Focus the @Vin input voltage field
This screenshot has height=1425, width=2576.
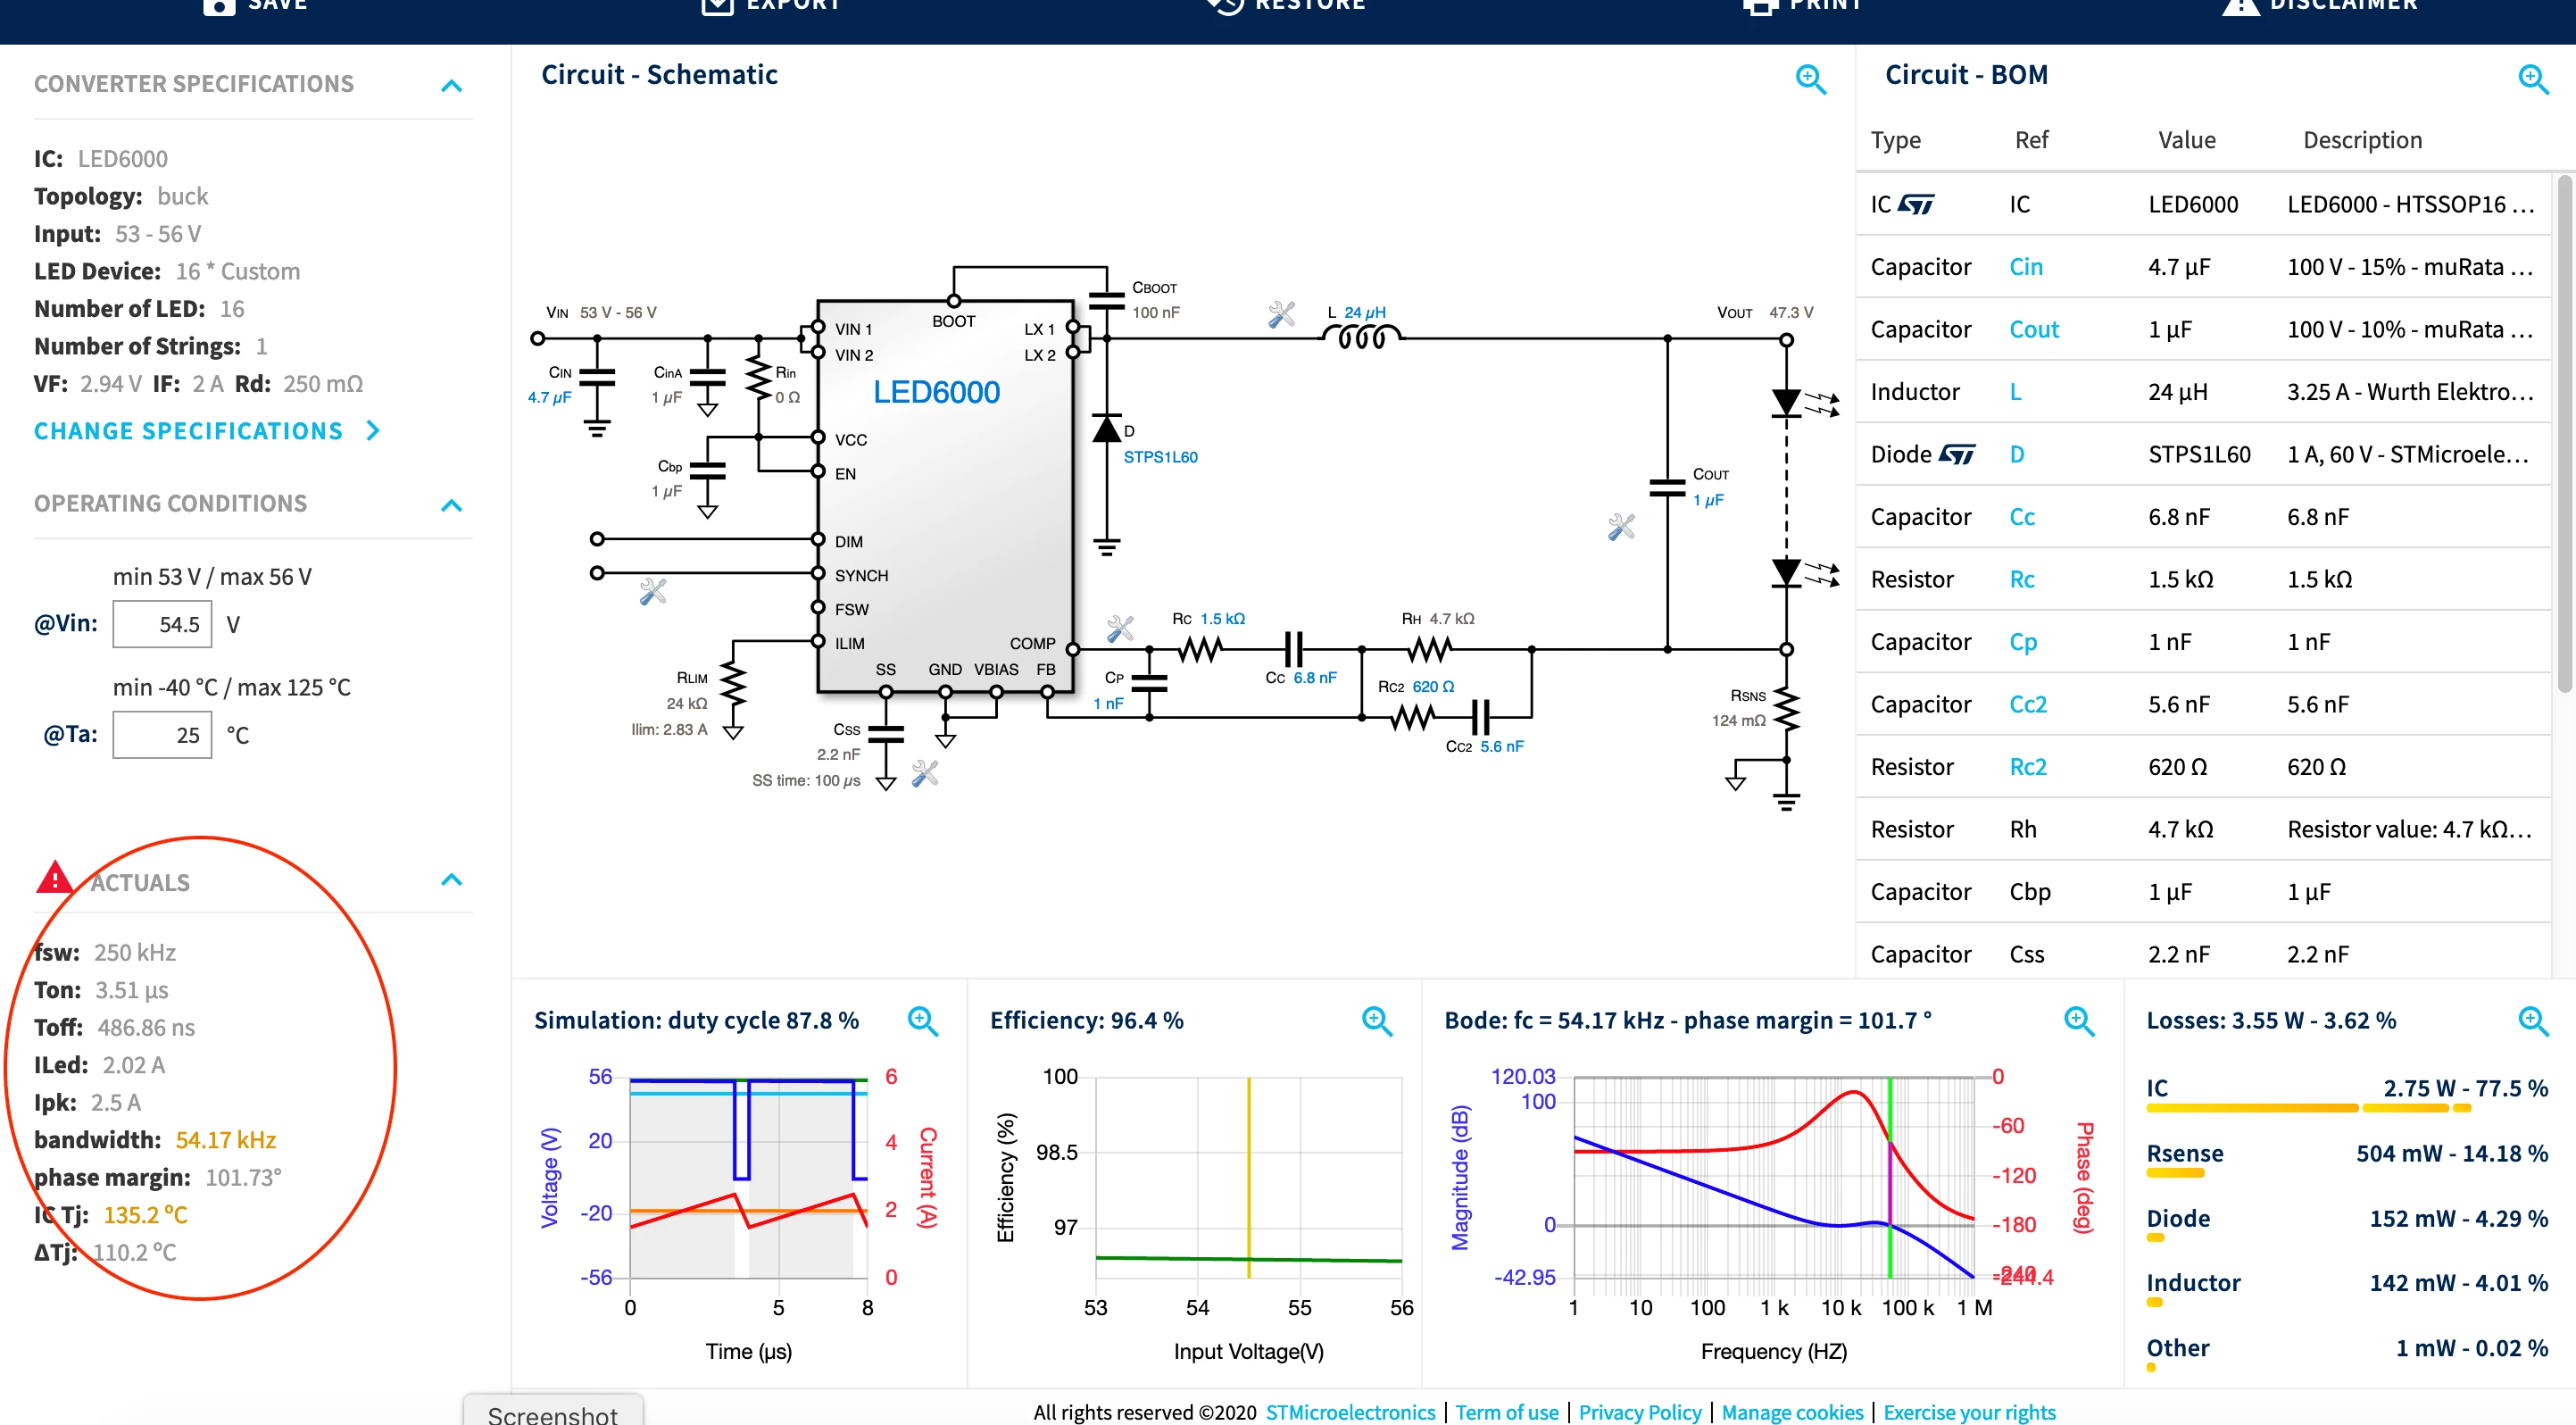coord(162,625)
